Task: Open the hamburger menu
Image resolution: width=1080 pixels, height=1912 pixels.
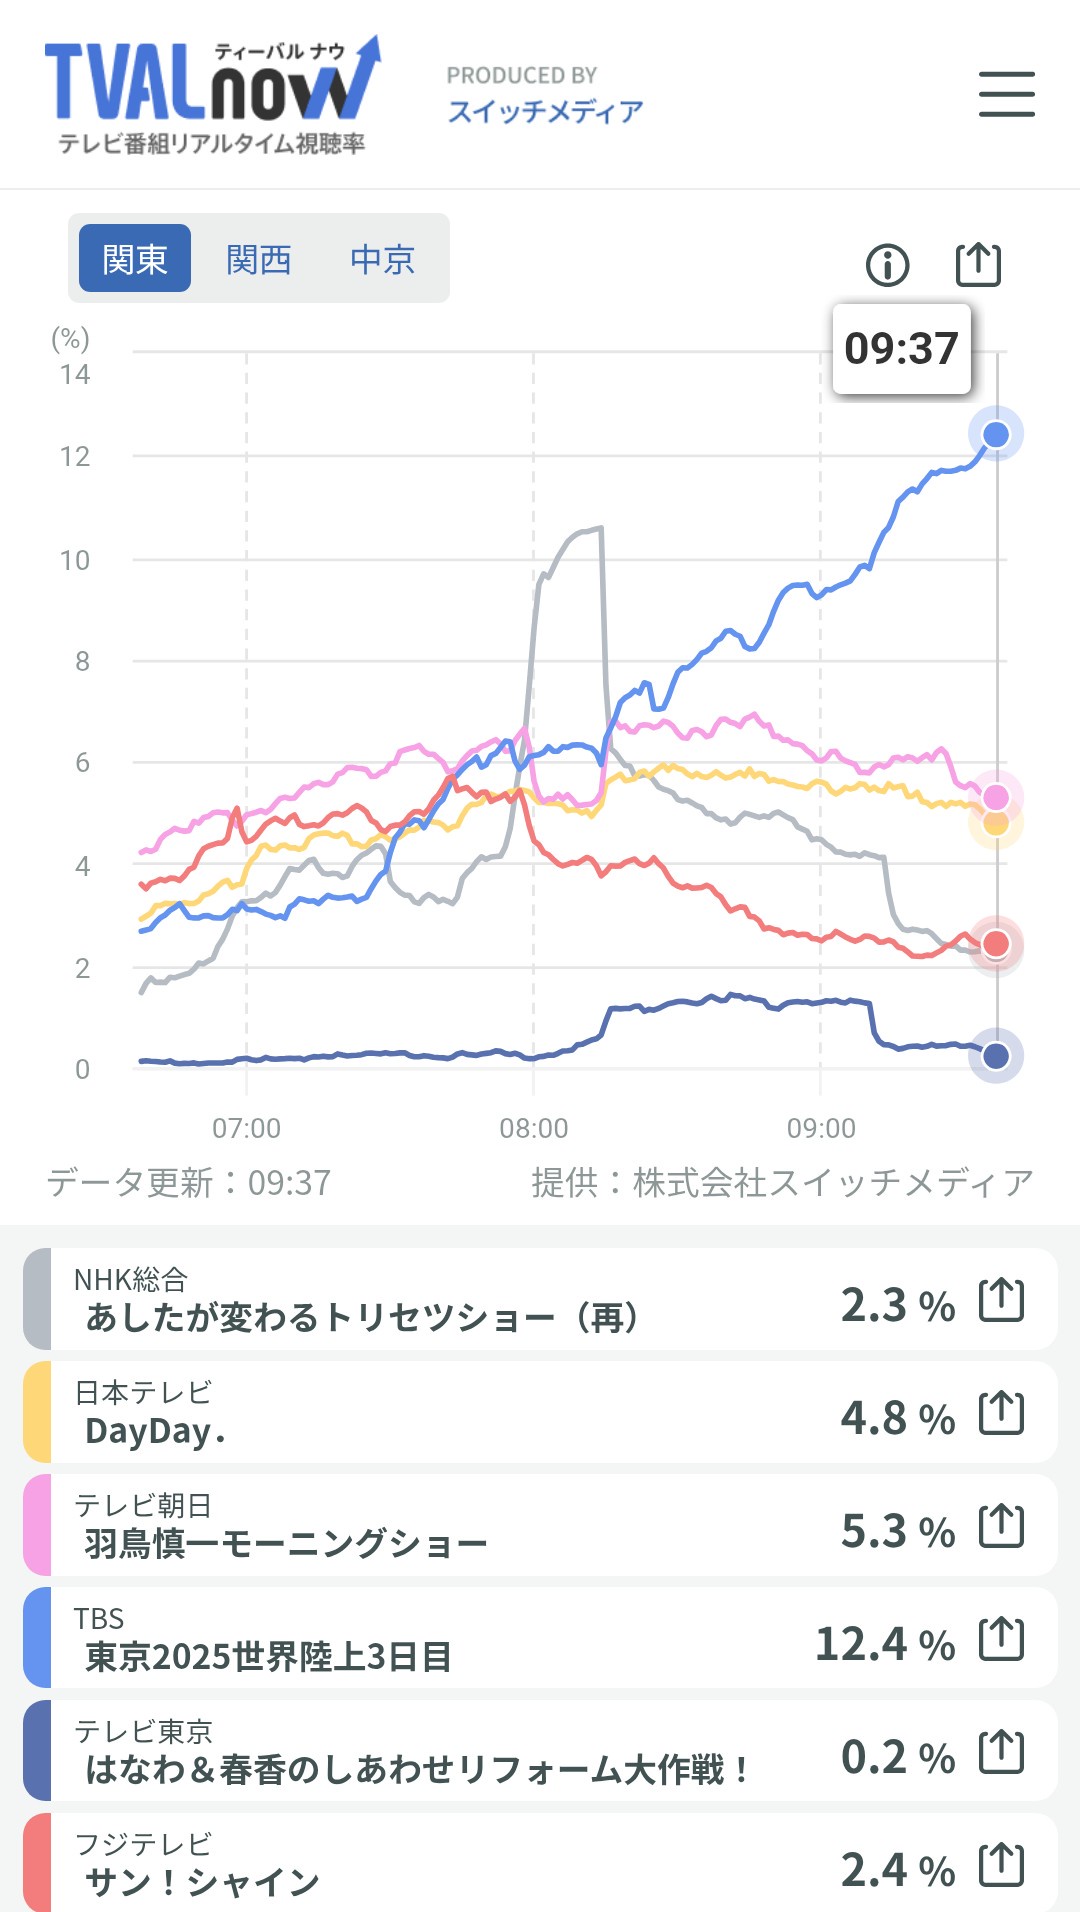Action: 1006,94
